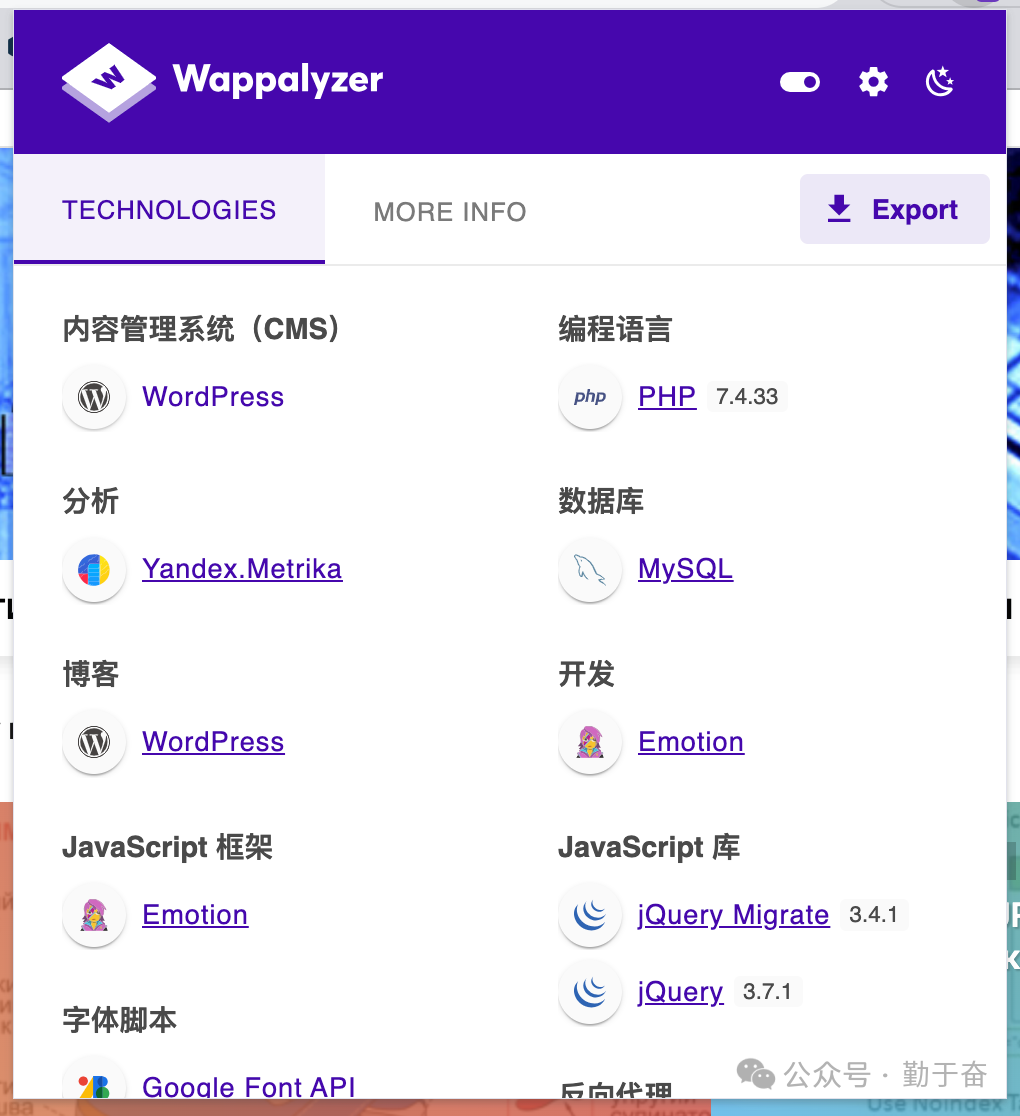Click the jQuery library icon
1020x1116 pixels.
(590, 991)
